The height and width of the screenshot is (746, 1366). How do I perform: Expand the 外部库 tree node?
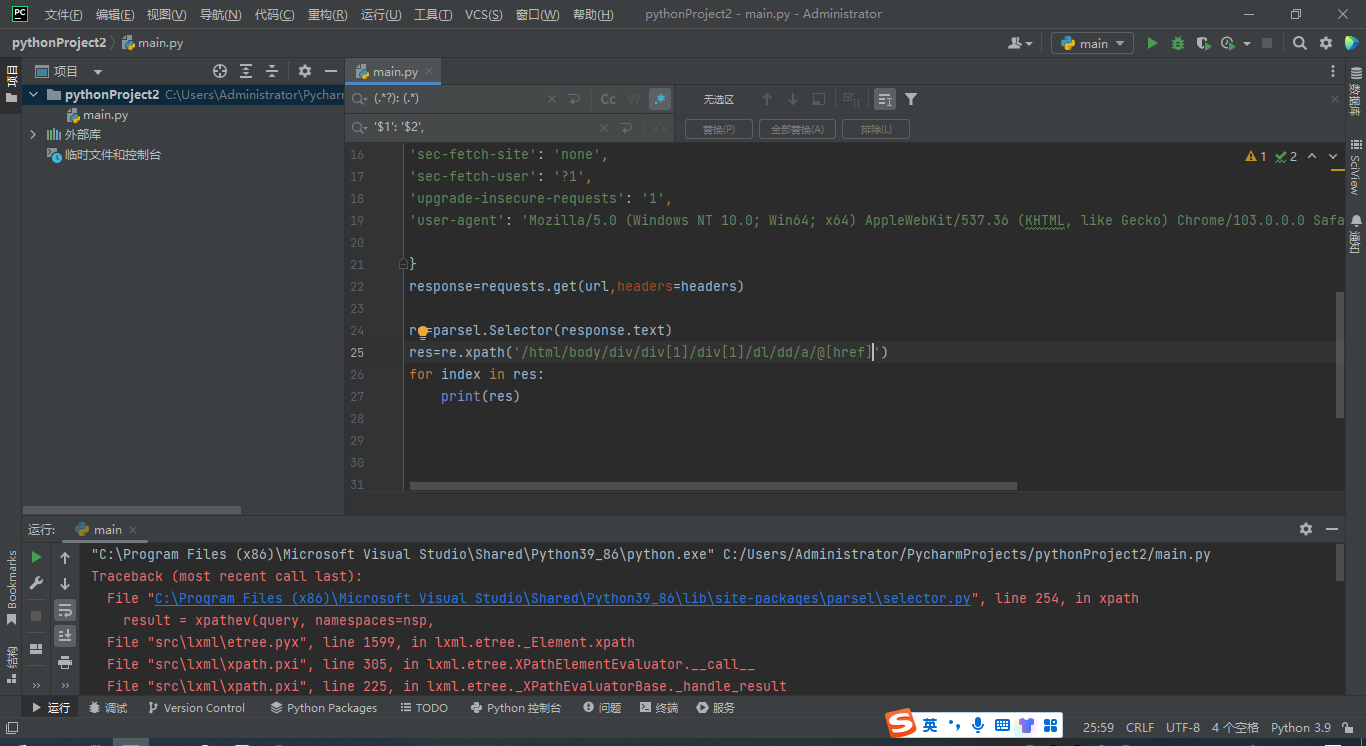point(33,135)
